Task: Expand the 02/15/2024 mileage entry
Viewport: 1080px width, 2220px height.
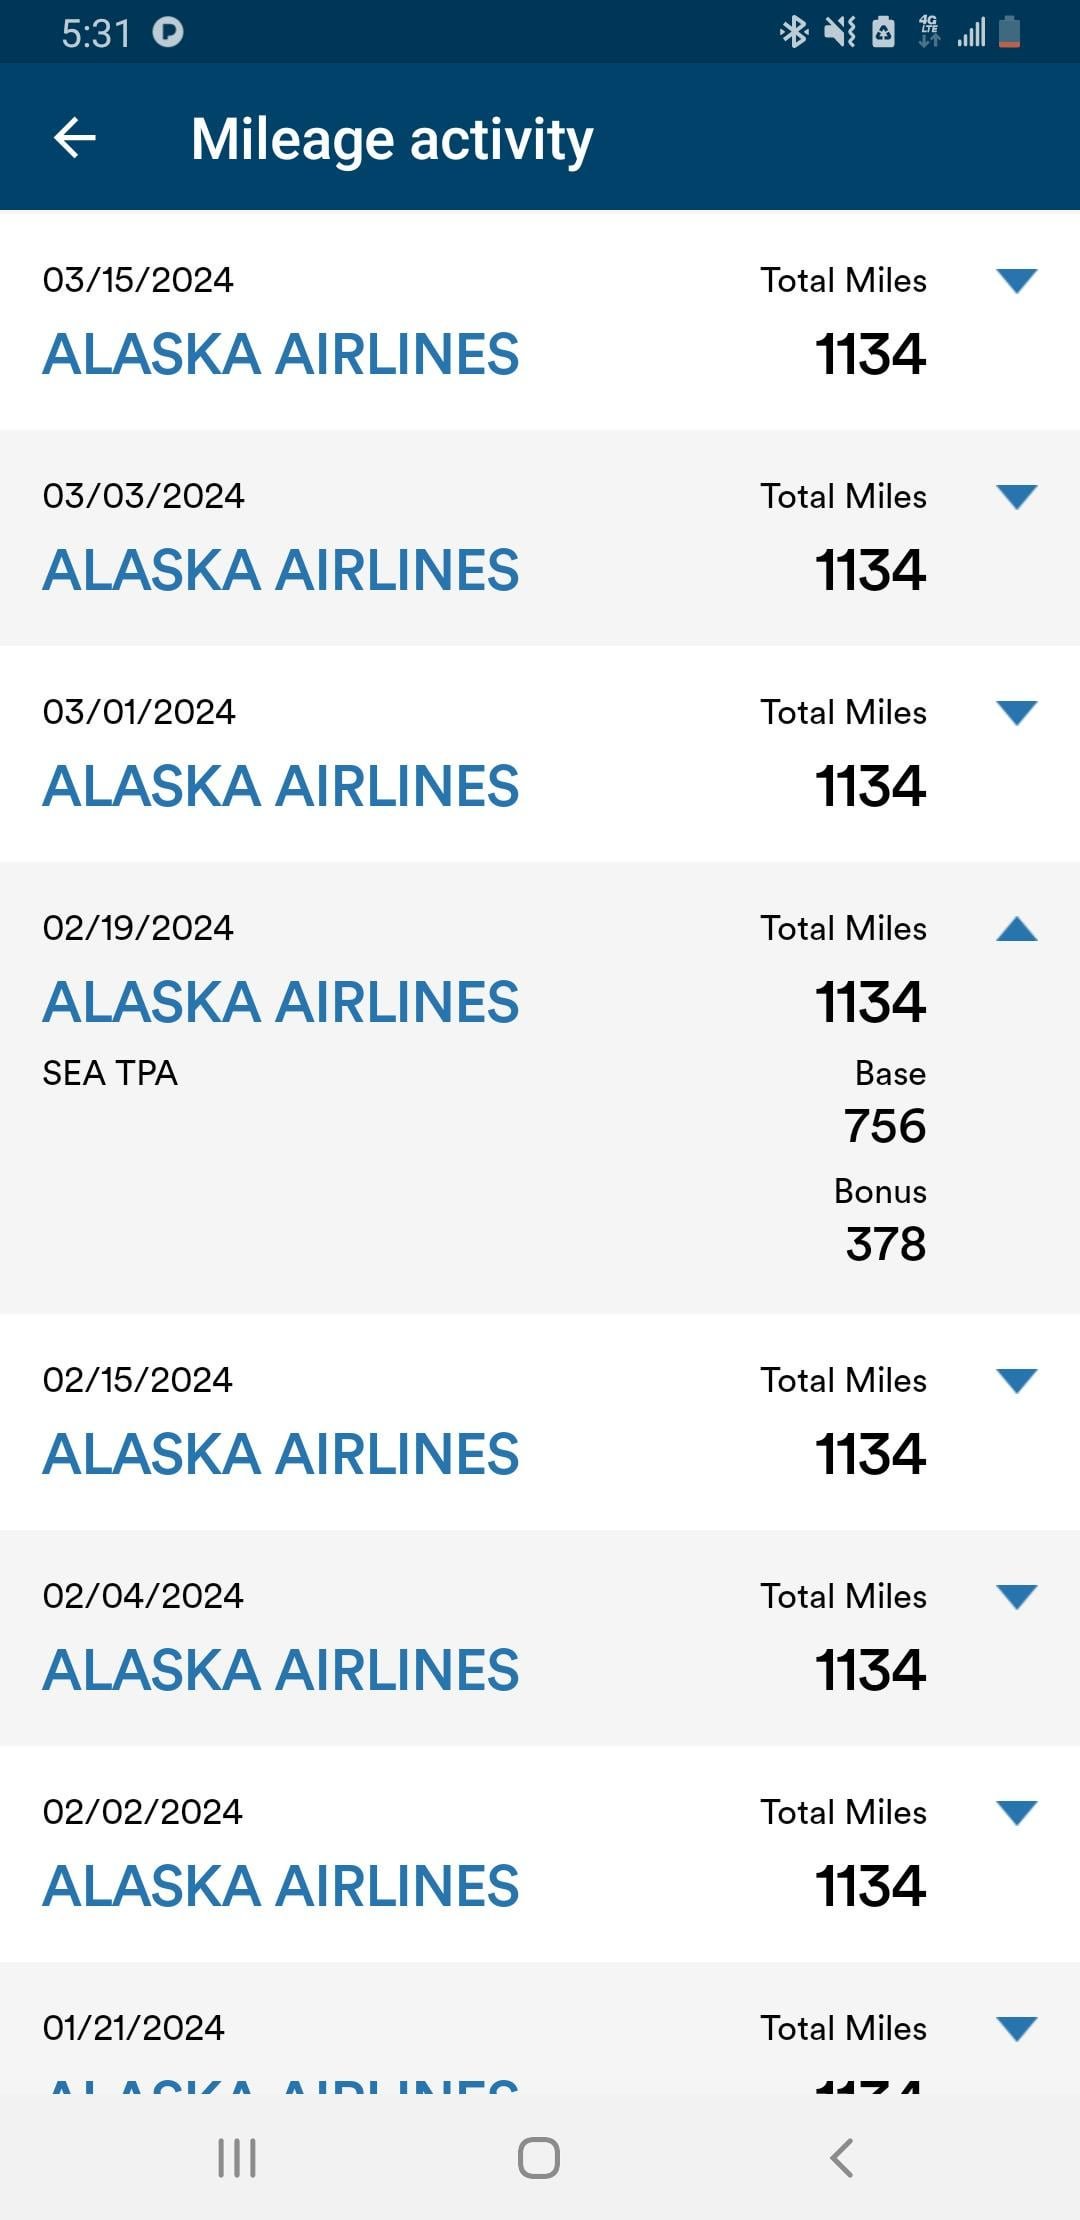Action: pyautogui.click(x=1016, y=1381)
